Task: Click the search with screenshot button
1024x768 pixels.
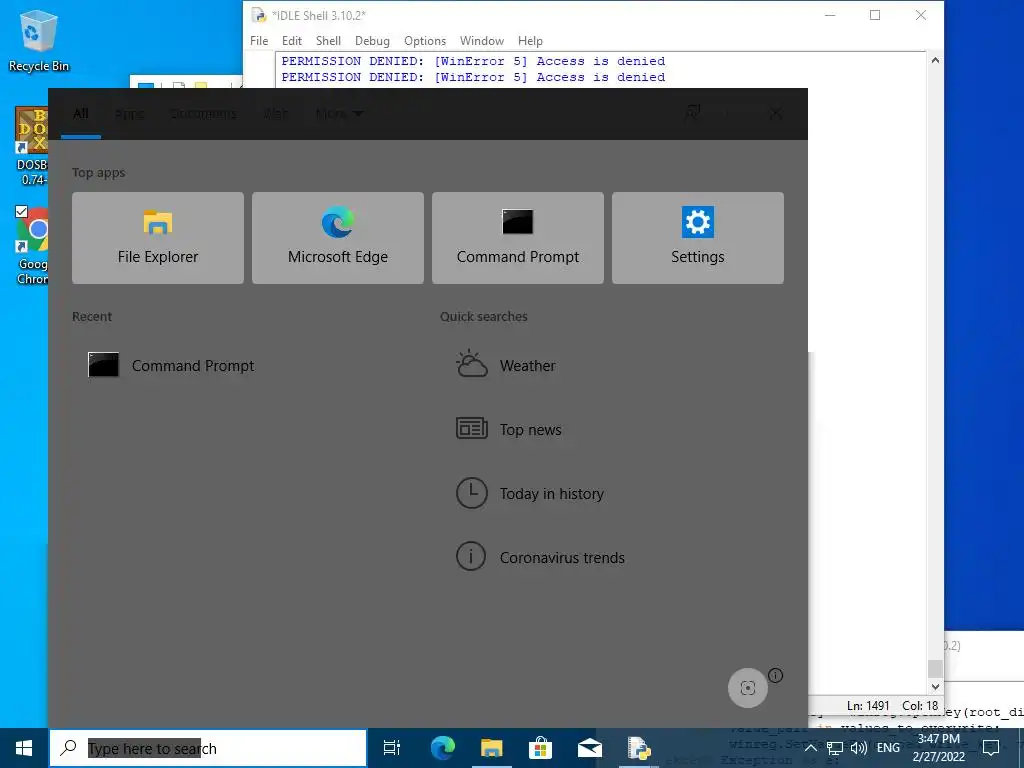Action: [748, 688]
